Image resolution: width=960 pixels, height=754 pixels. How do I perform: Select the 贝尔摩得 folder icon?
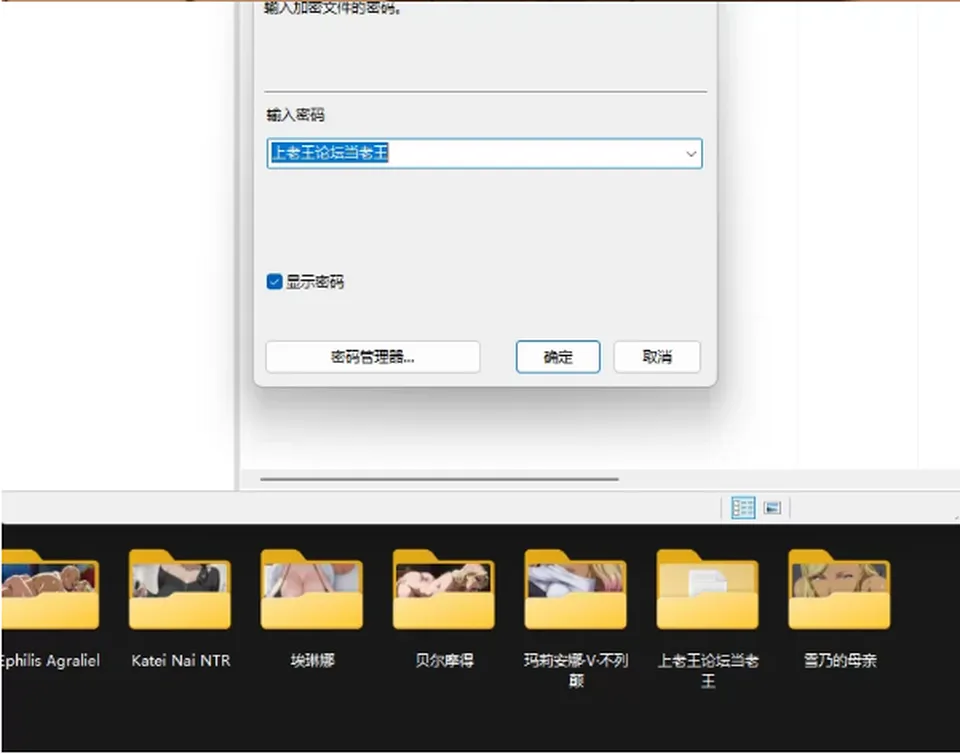pyautogui.click(x=444, y=590)
